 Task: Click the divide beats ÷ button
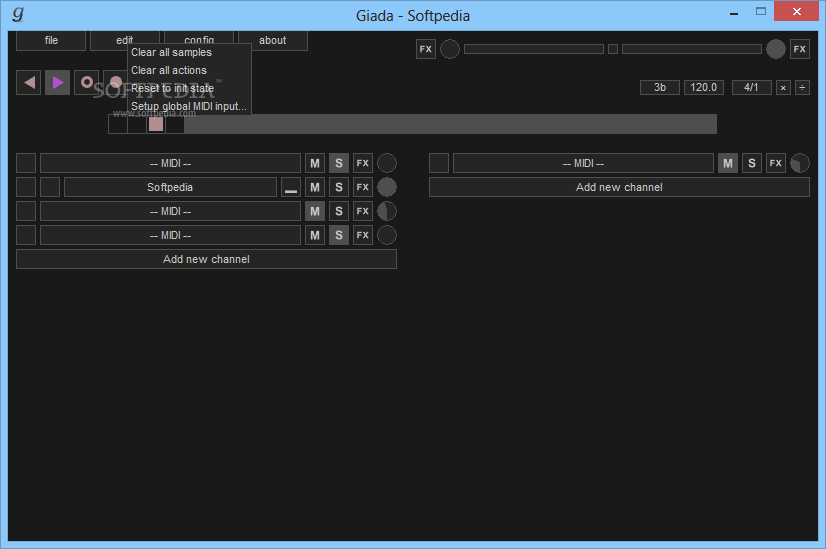(802, 87)
